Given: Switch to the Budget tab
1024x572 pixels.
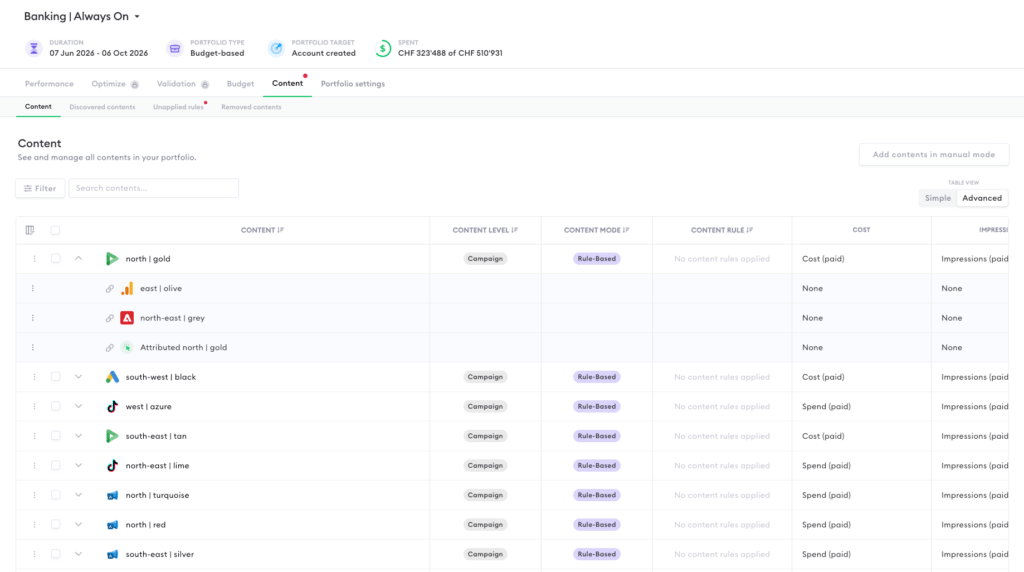Looking at the screenshot, I should click(240, 84).
